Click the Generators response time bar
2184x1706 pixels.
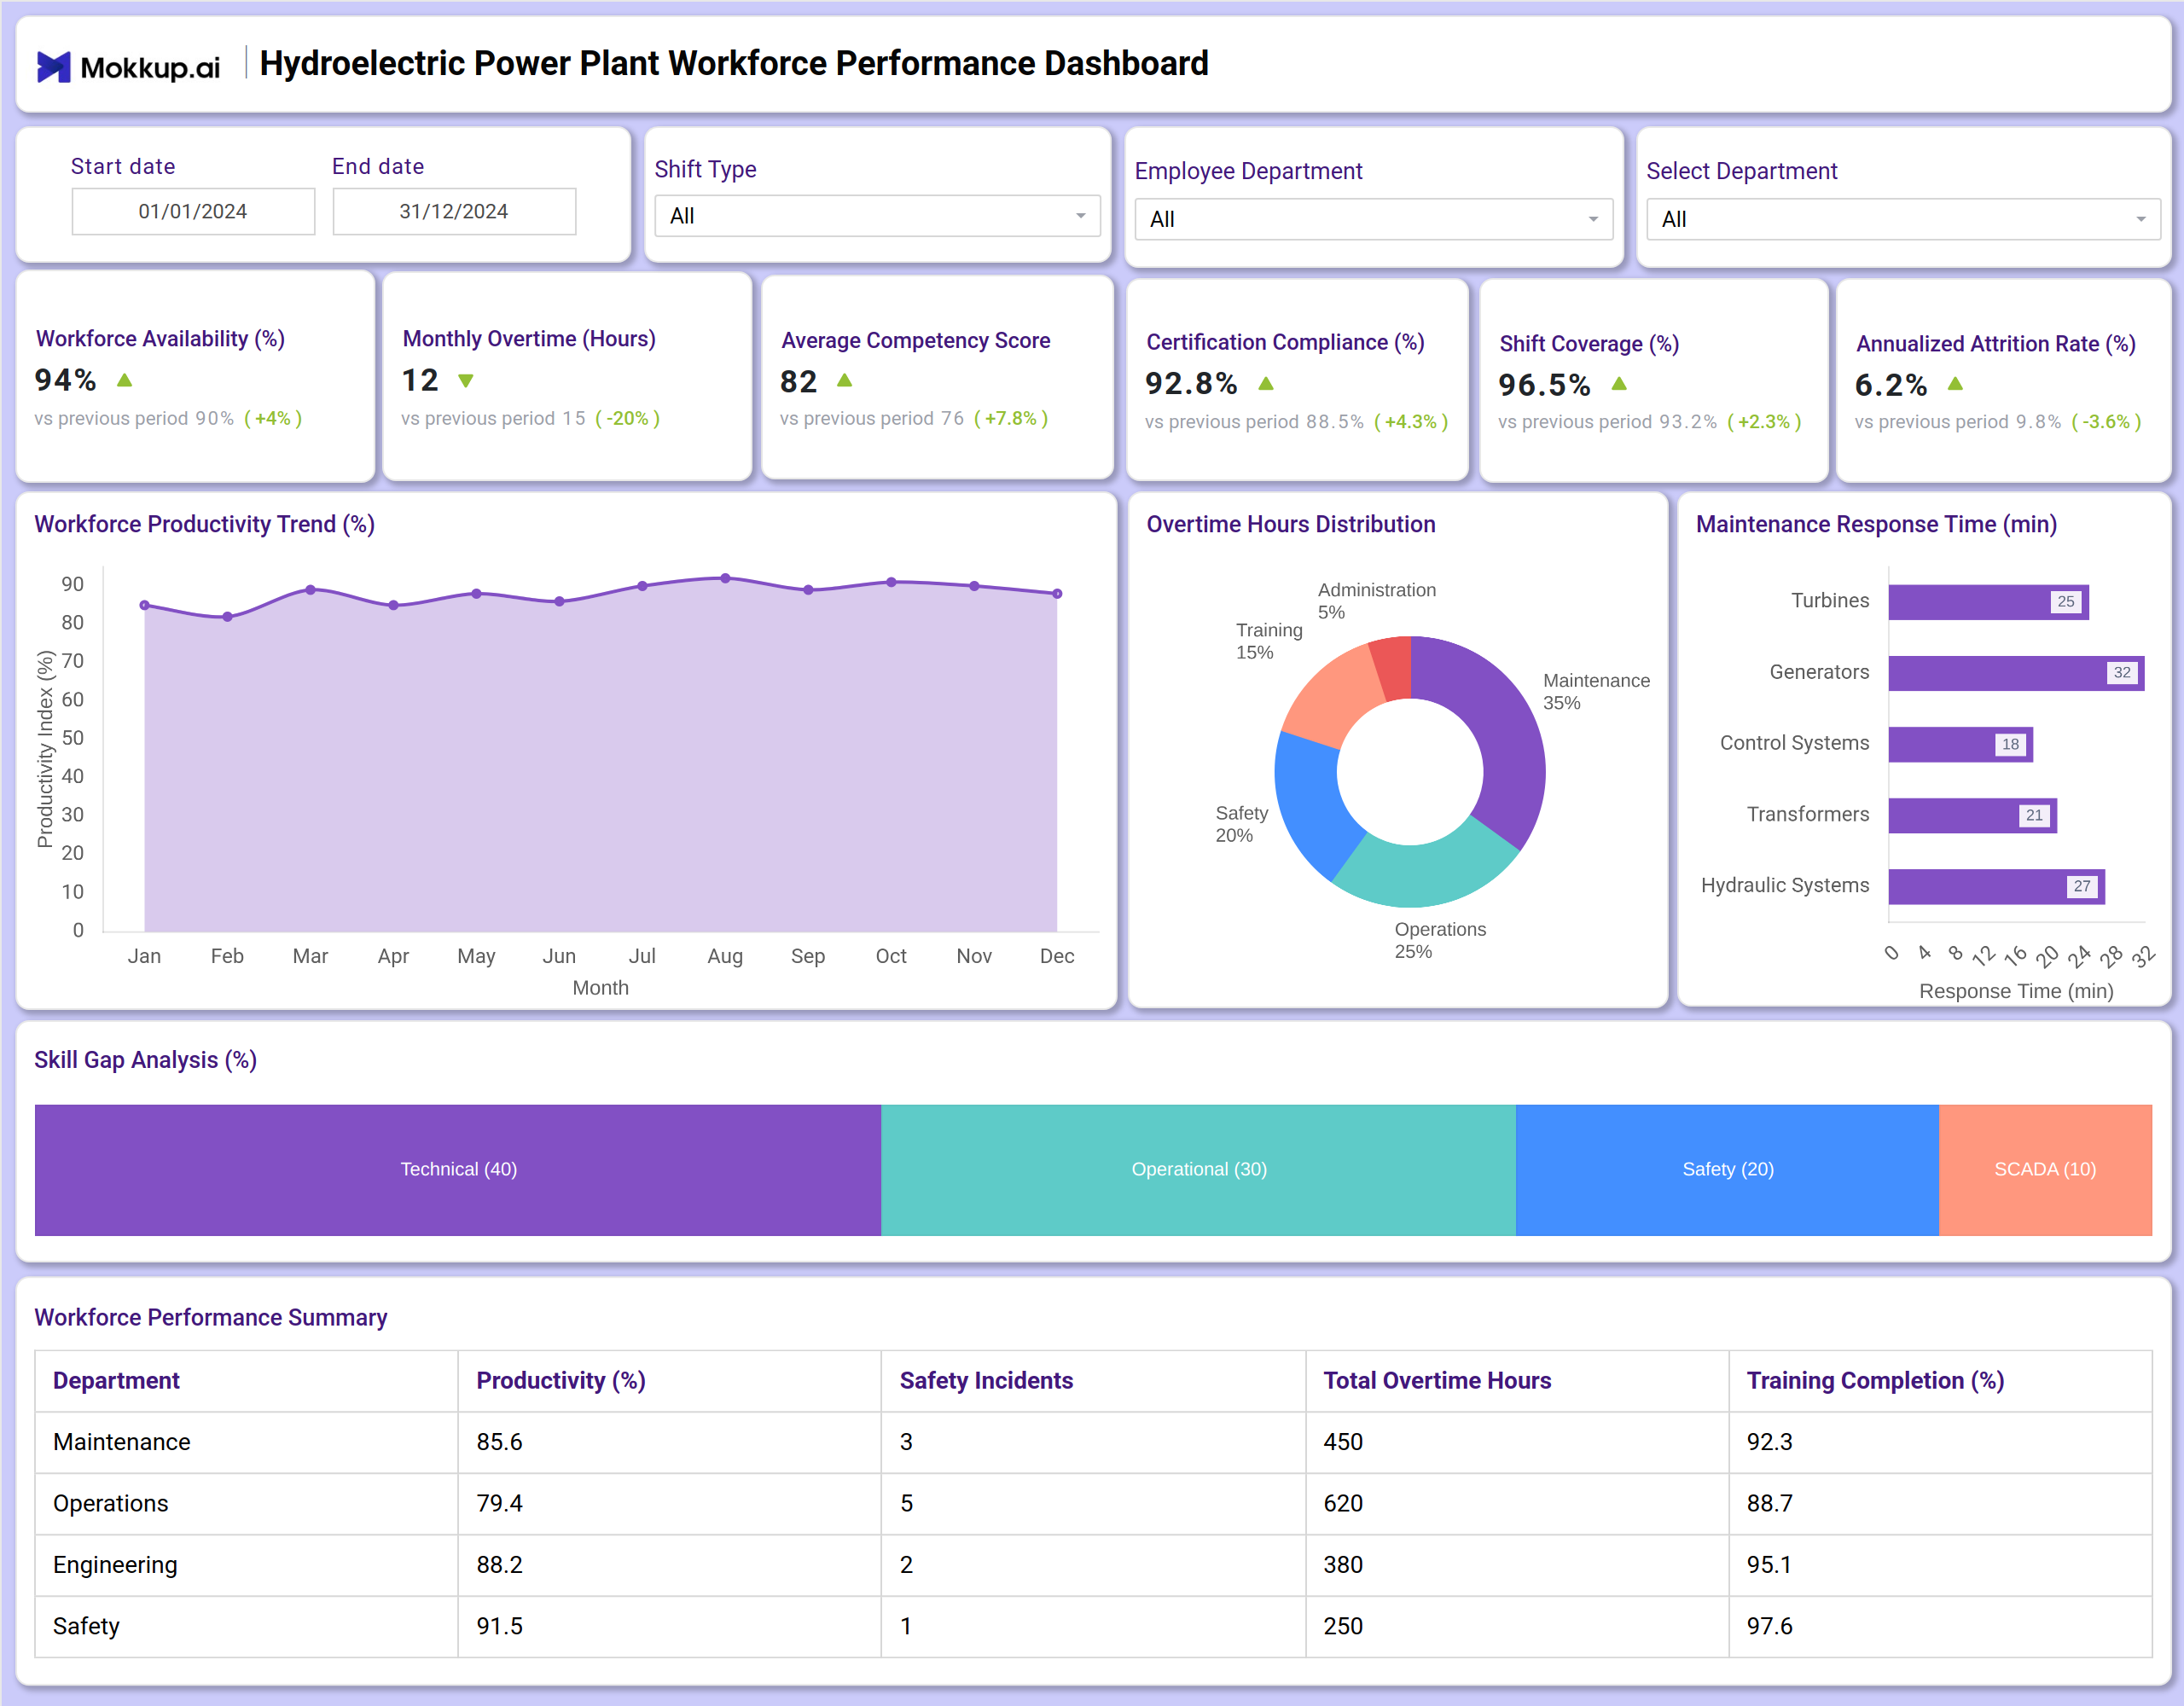[2016, 673]
